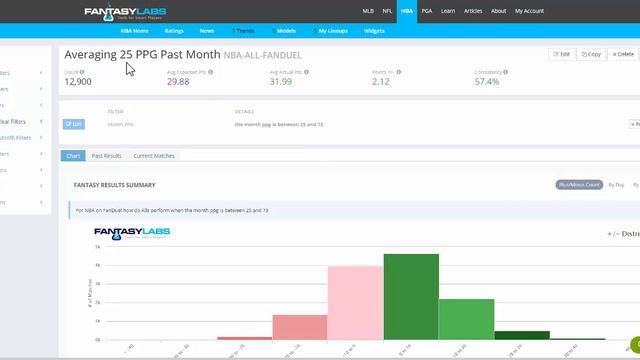Select the NBA menu item
This screenshot has height=360, width=640.
click(407, 11)
